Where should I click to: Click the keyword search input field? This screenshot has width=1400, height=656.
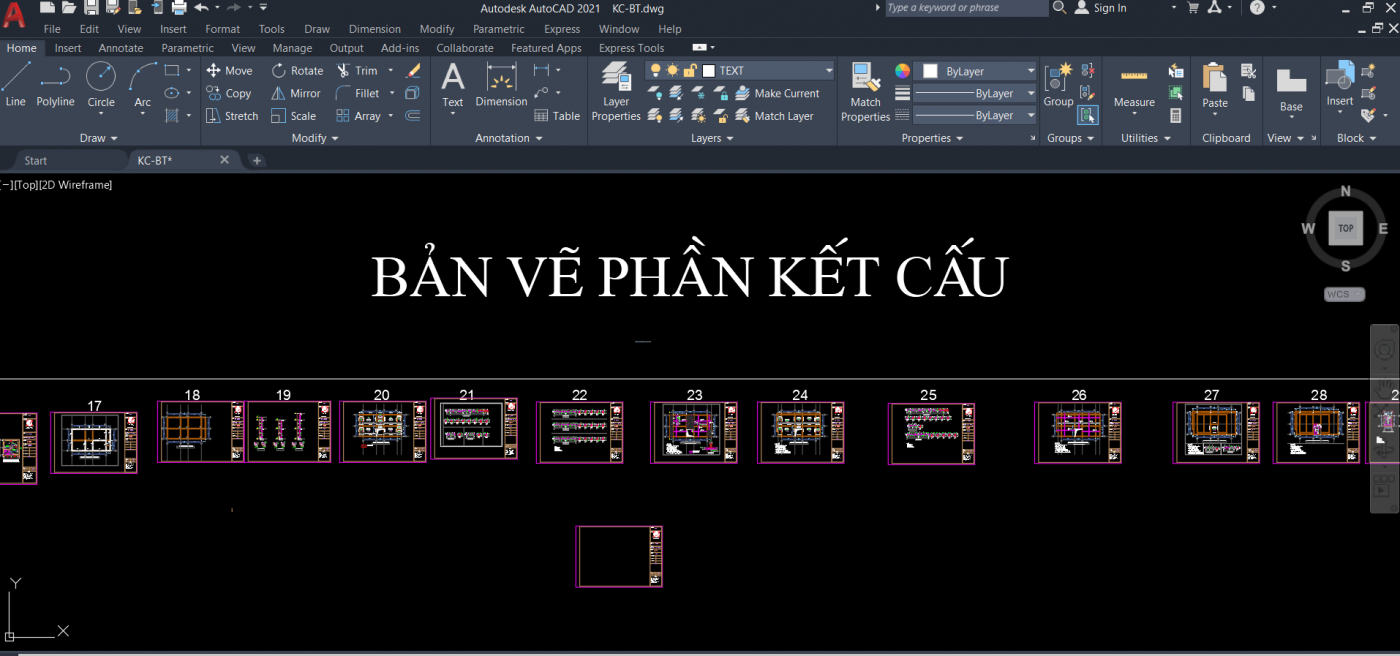pos(965,8)
